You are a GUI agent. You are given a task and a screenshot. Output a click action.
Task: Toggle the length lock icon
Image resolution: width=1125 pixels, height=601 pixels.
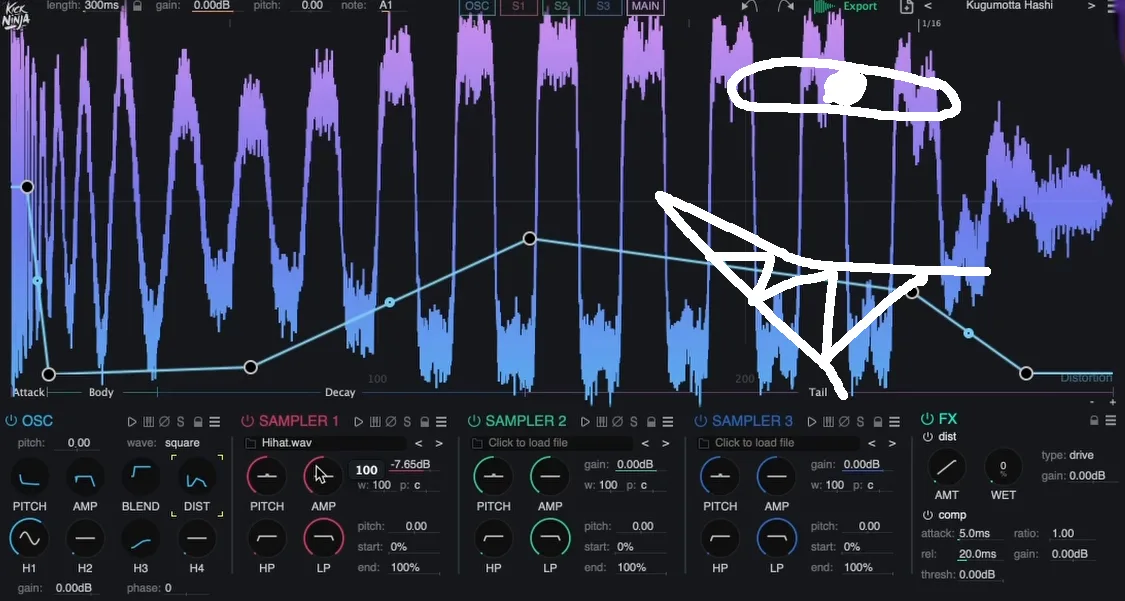(x=138, y=6)
